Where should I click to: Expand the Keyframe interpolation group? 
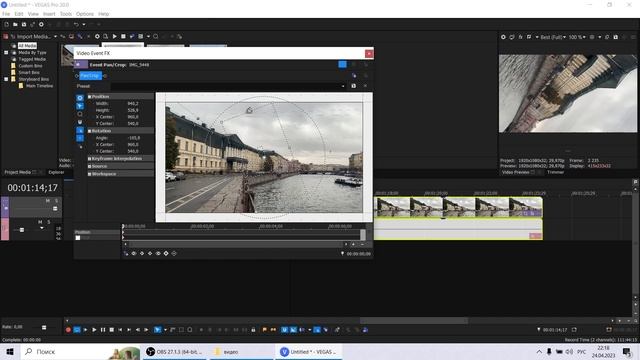pyautogui.click(x=89, y=158)
